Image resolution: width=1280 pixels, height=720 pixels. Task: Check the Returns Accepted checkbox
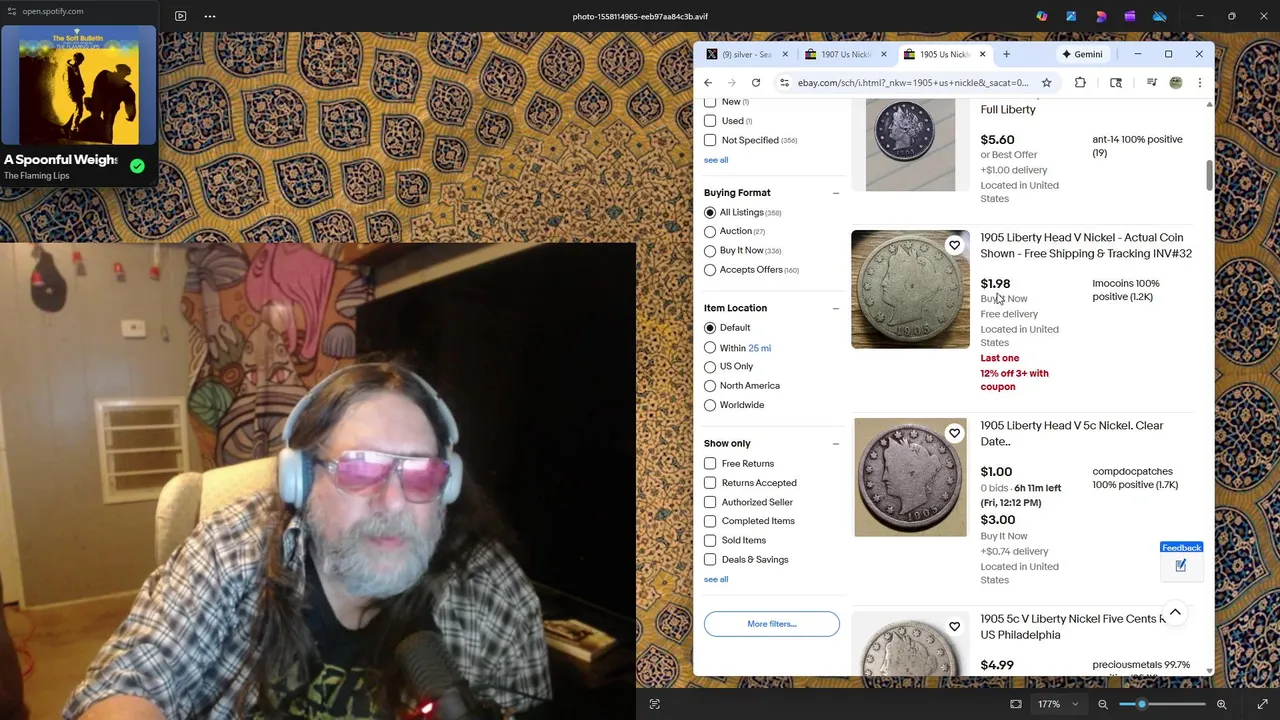[x=710, y=483]
